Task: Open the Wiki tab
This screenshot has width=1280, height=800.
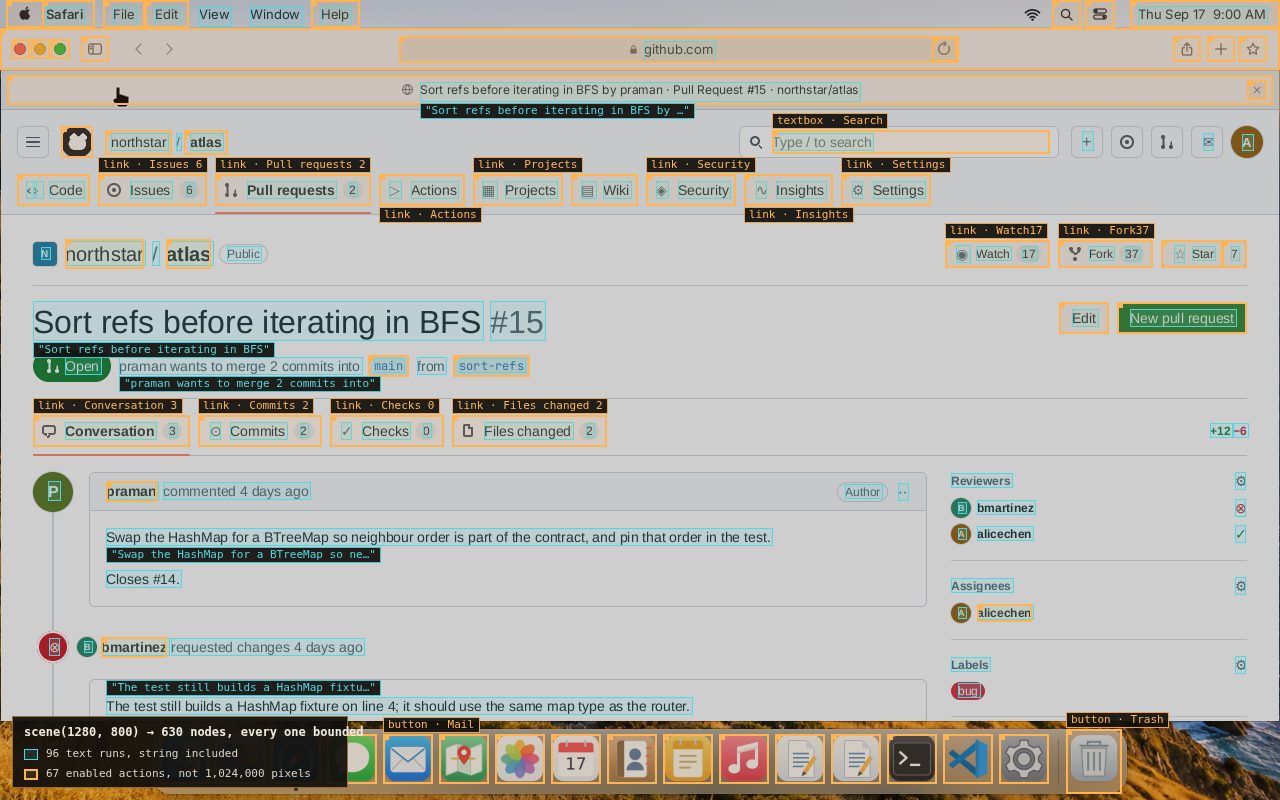Action: click(x=605, y=190)
